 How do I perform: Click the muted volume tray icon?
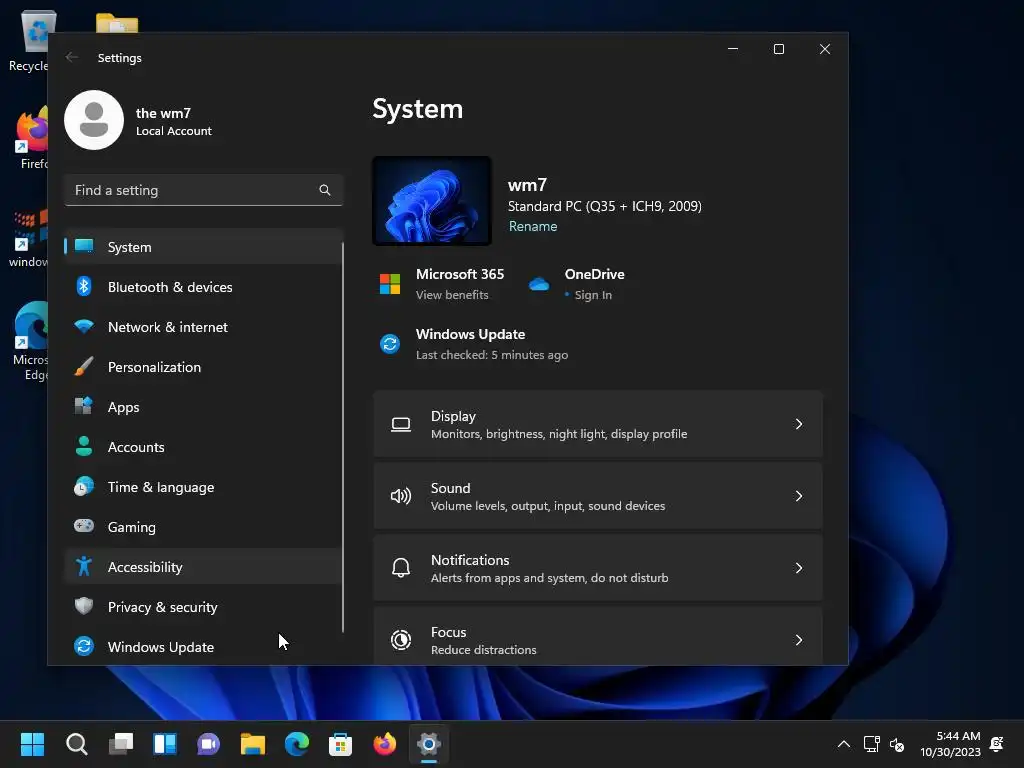point(897,744)
